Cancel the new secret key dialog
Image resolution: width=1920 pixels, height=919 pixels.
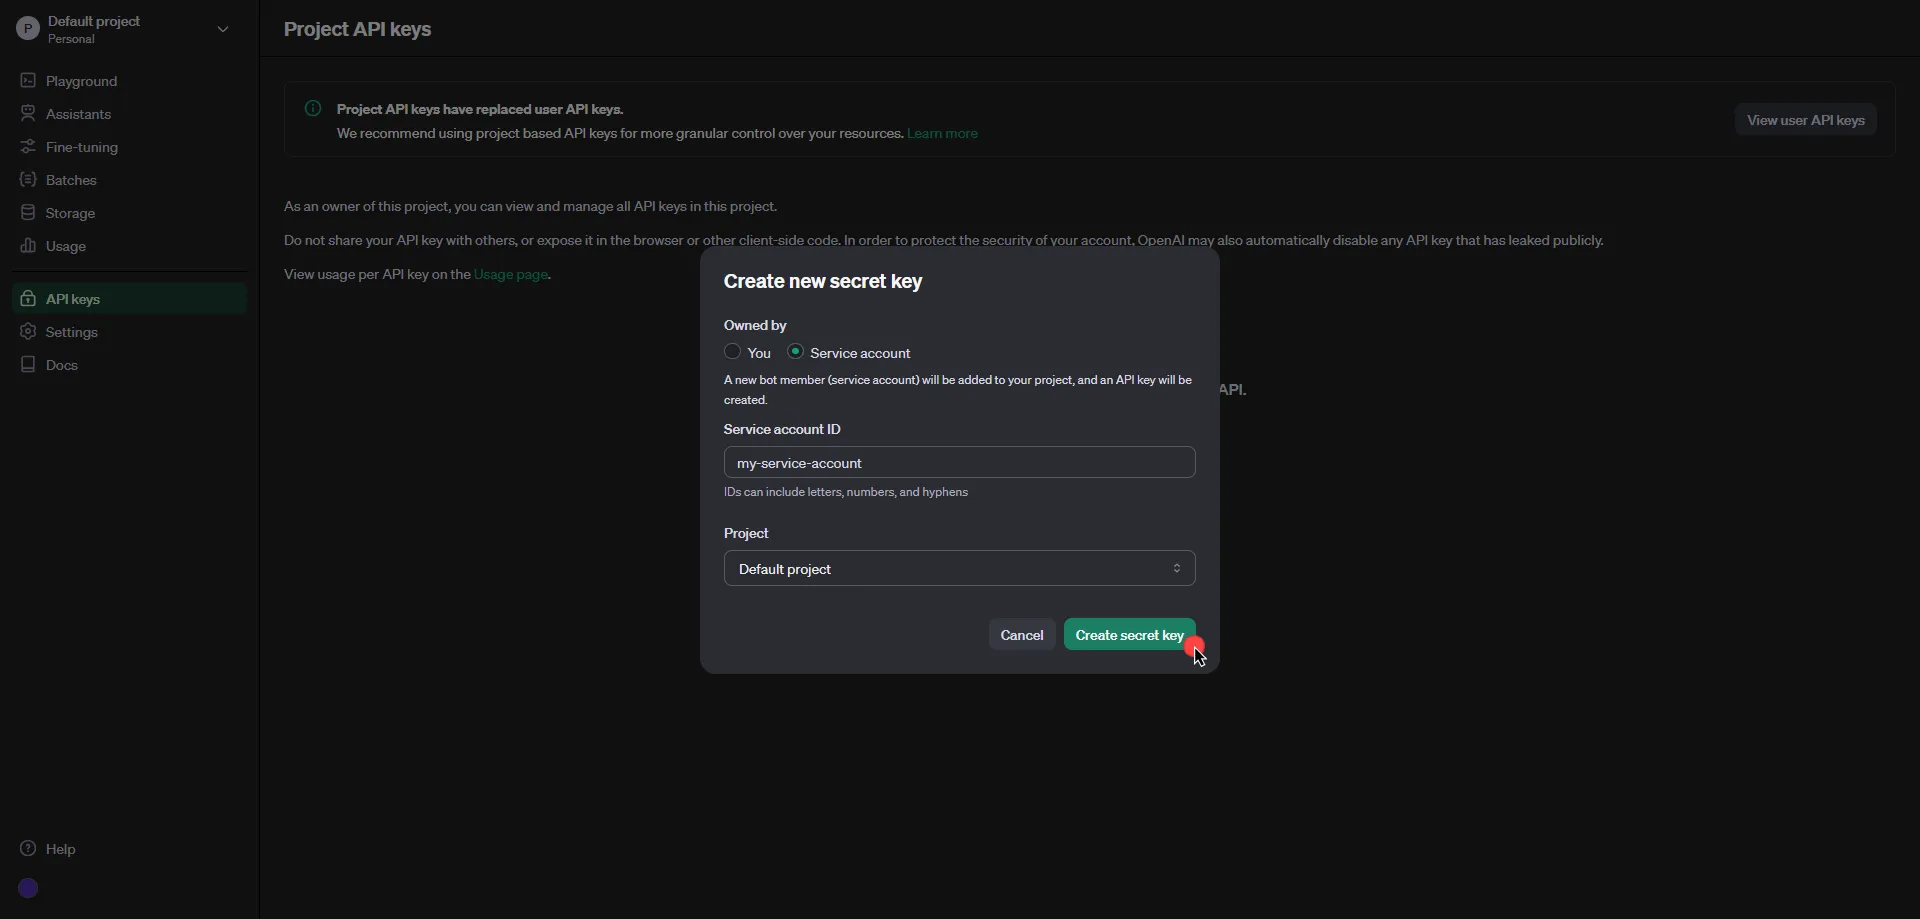point(1021,635)
